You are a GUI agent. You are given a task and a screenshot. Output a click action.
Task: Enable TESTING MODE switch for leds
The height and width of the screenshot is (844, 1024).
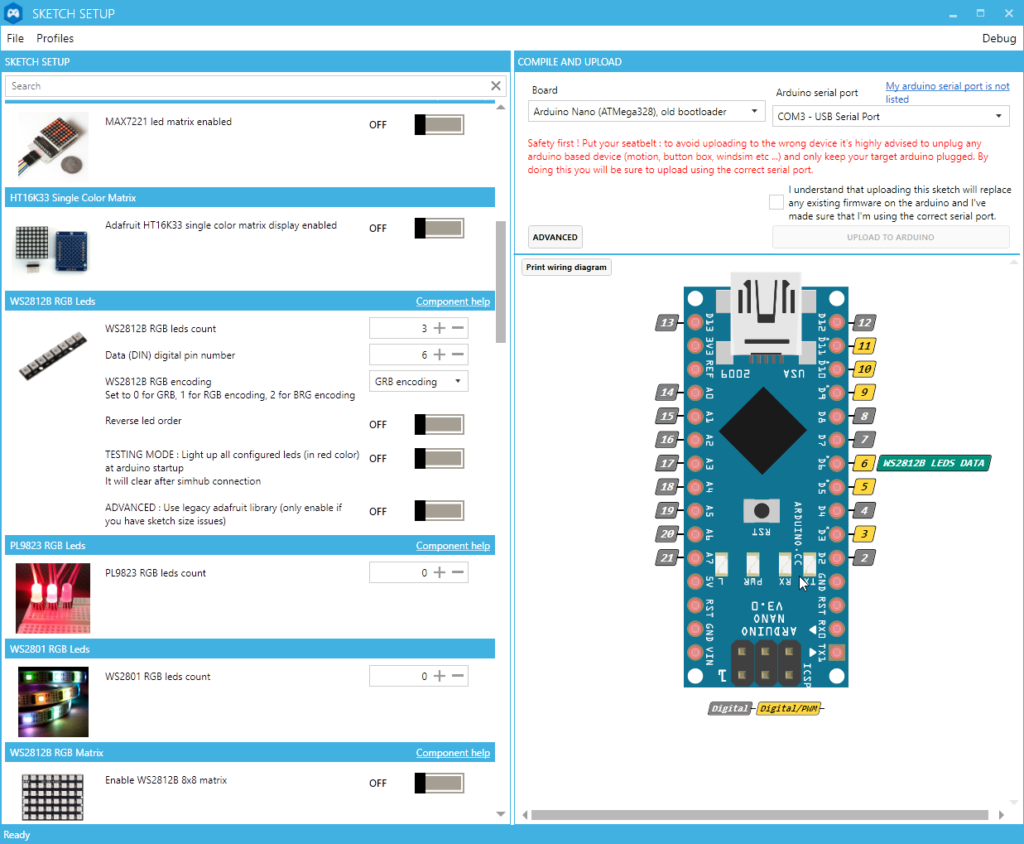(x=439, y=458)
